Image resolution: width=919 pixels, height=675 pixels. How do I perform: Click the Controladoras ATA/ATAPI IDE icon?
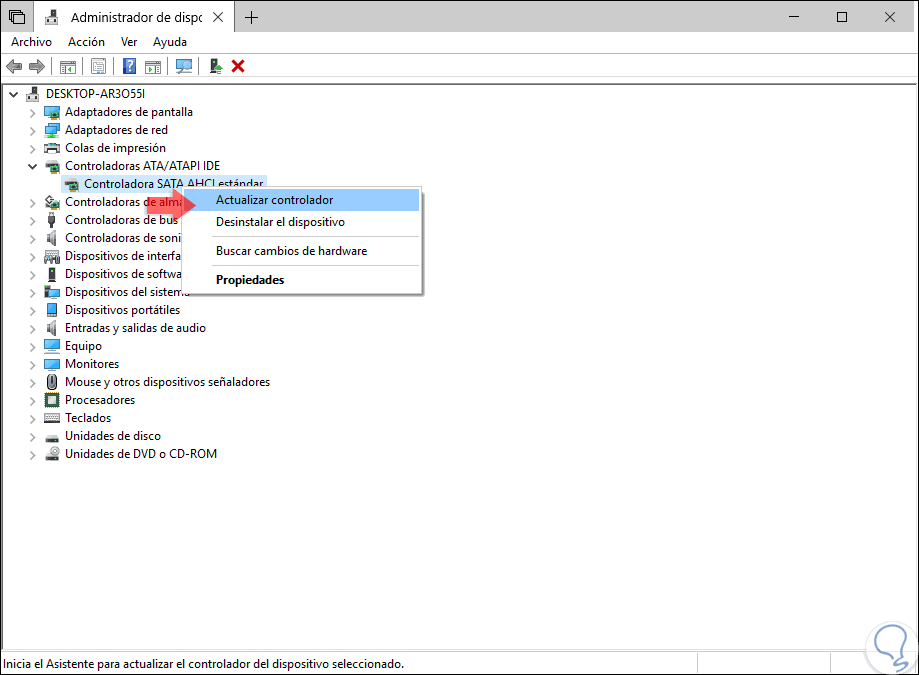[52, 166]
